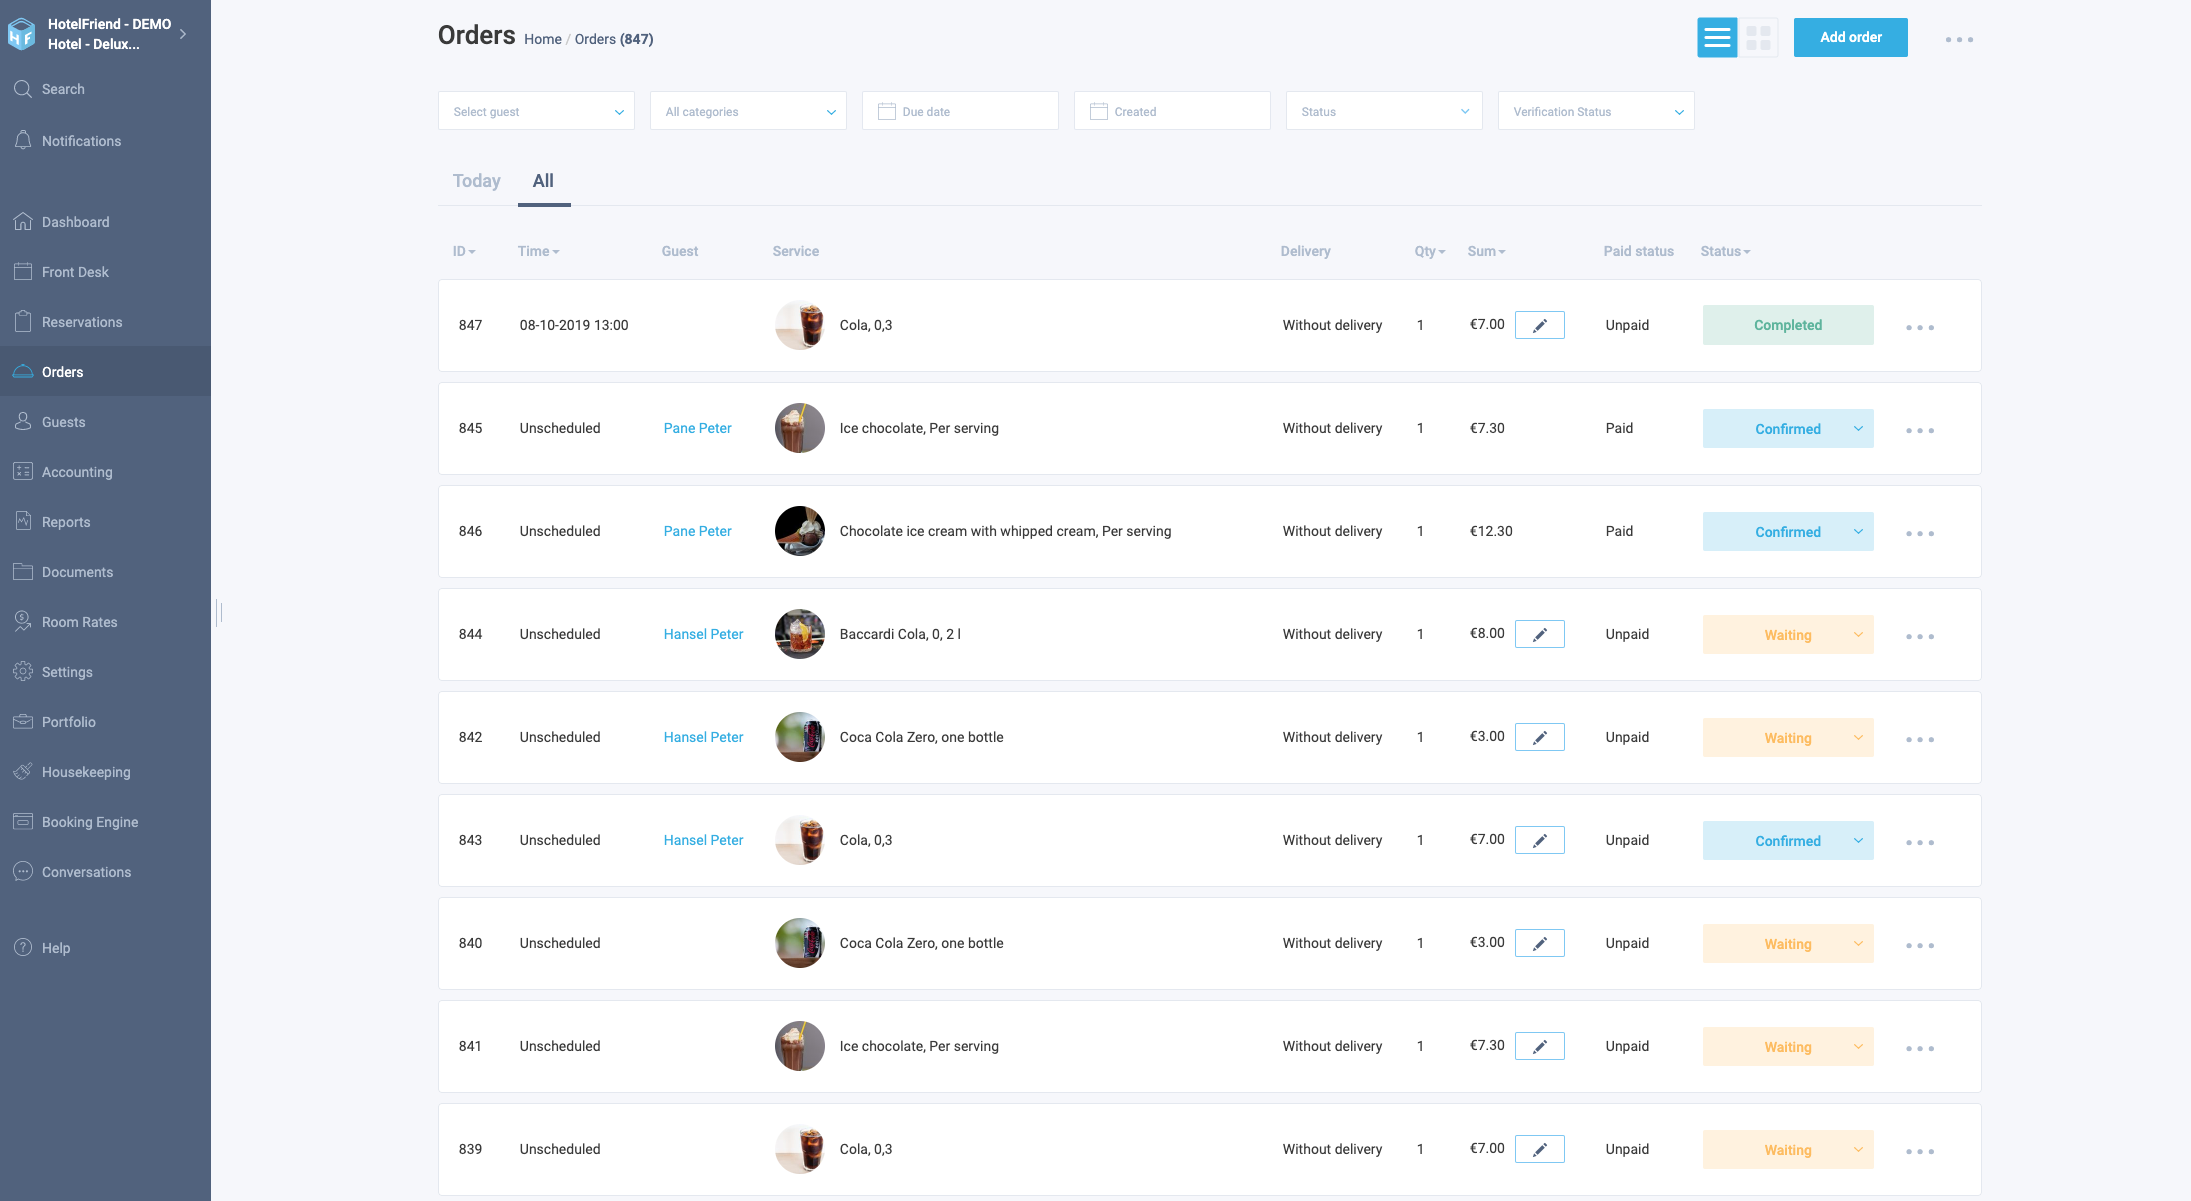The image size is (2191, 1201).
Task: Open more actions for order 845
Action: (1919, 431)
